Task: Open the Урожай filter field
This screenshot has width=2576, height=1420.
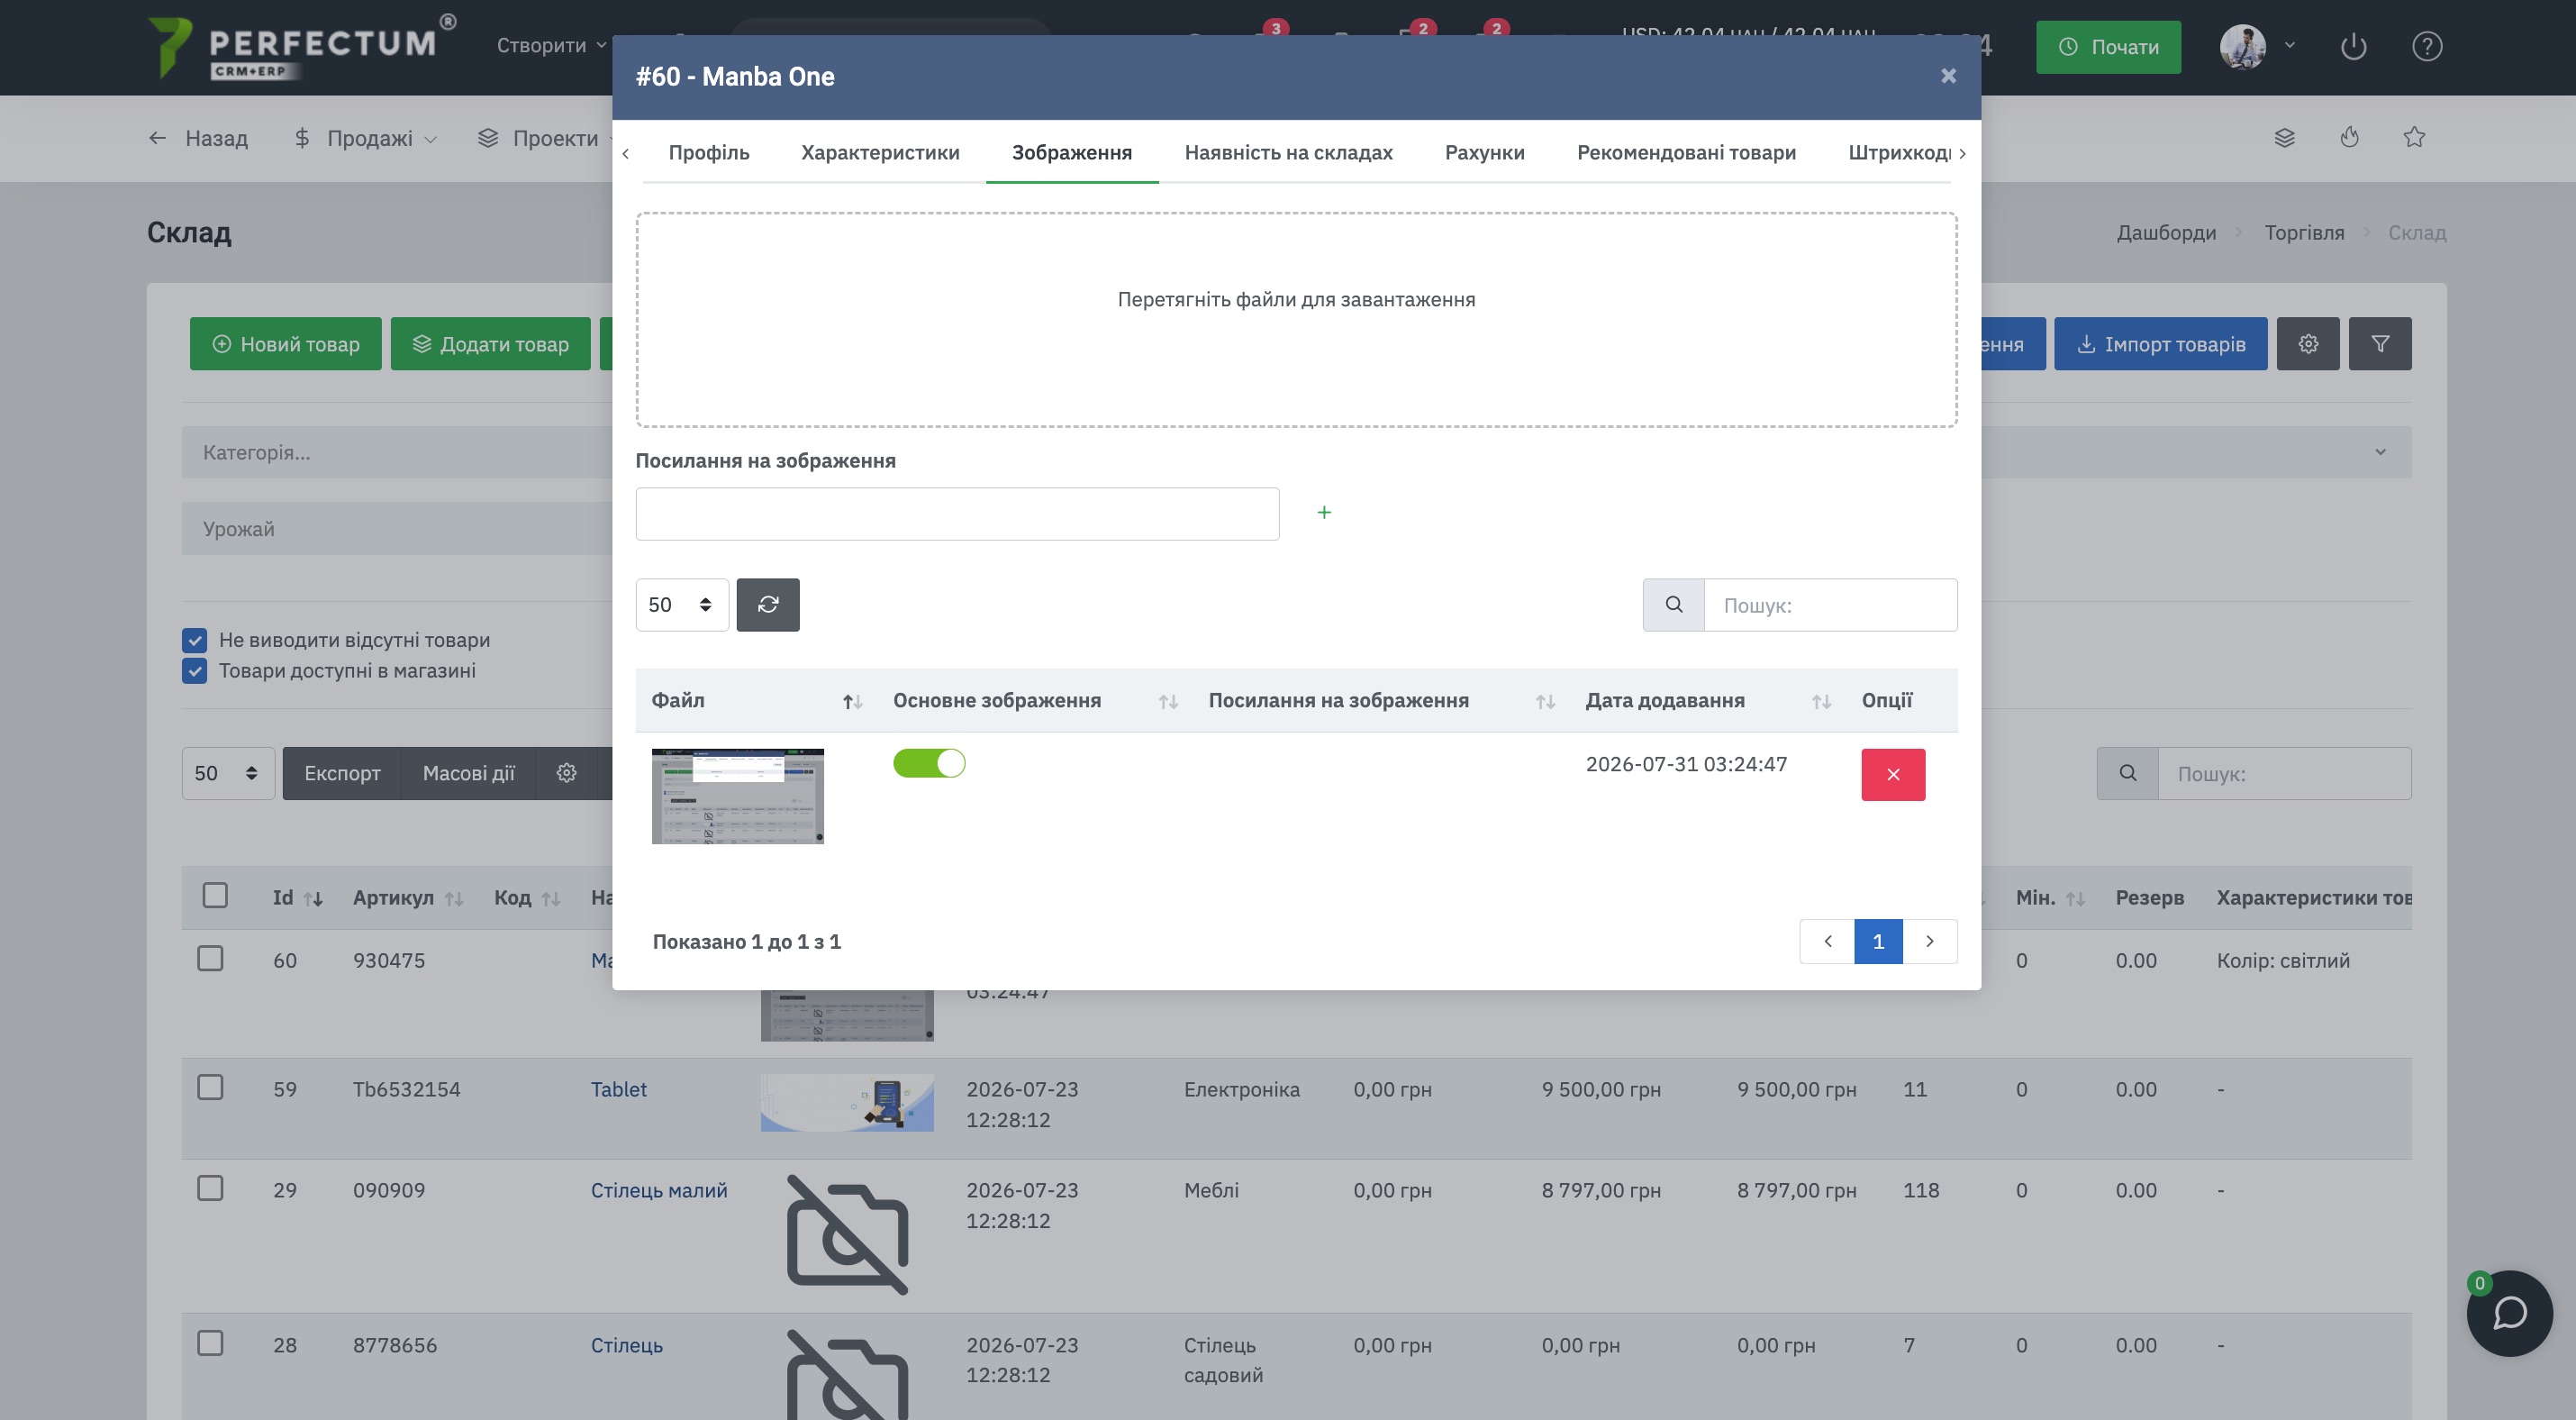Action: [397, 528]
